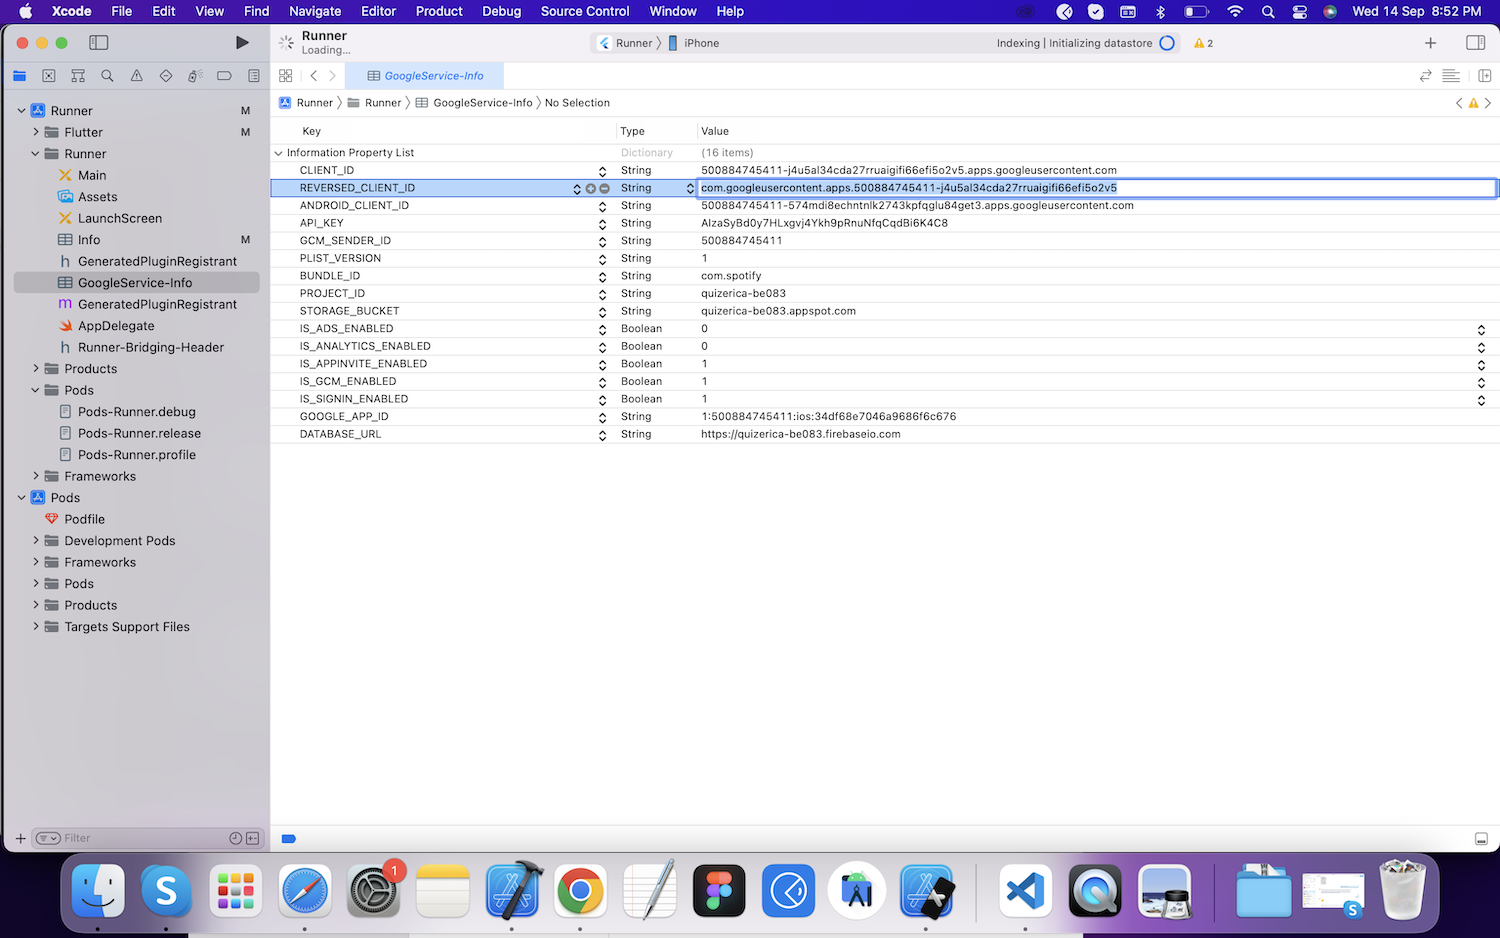Open the Issue navigator warning icon
The height and width of the screenshot is (938, 1500).
click(x=137, y=76)
